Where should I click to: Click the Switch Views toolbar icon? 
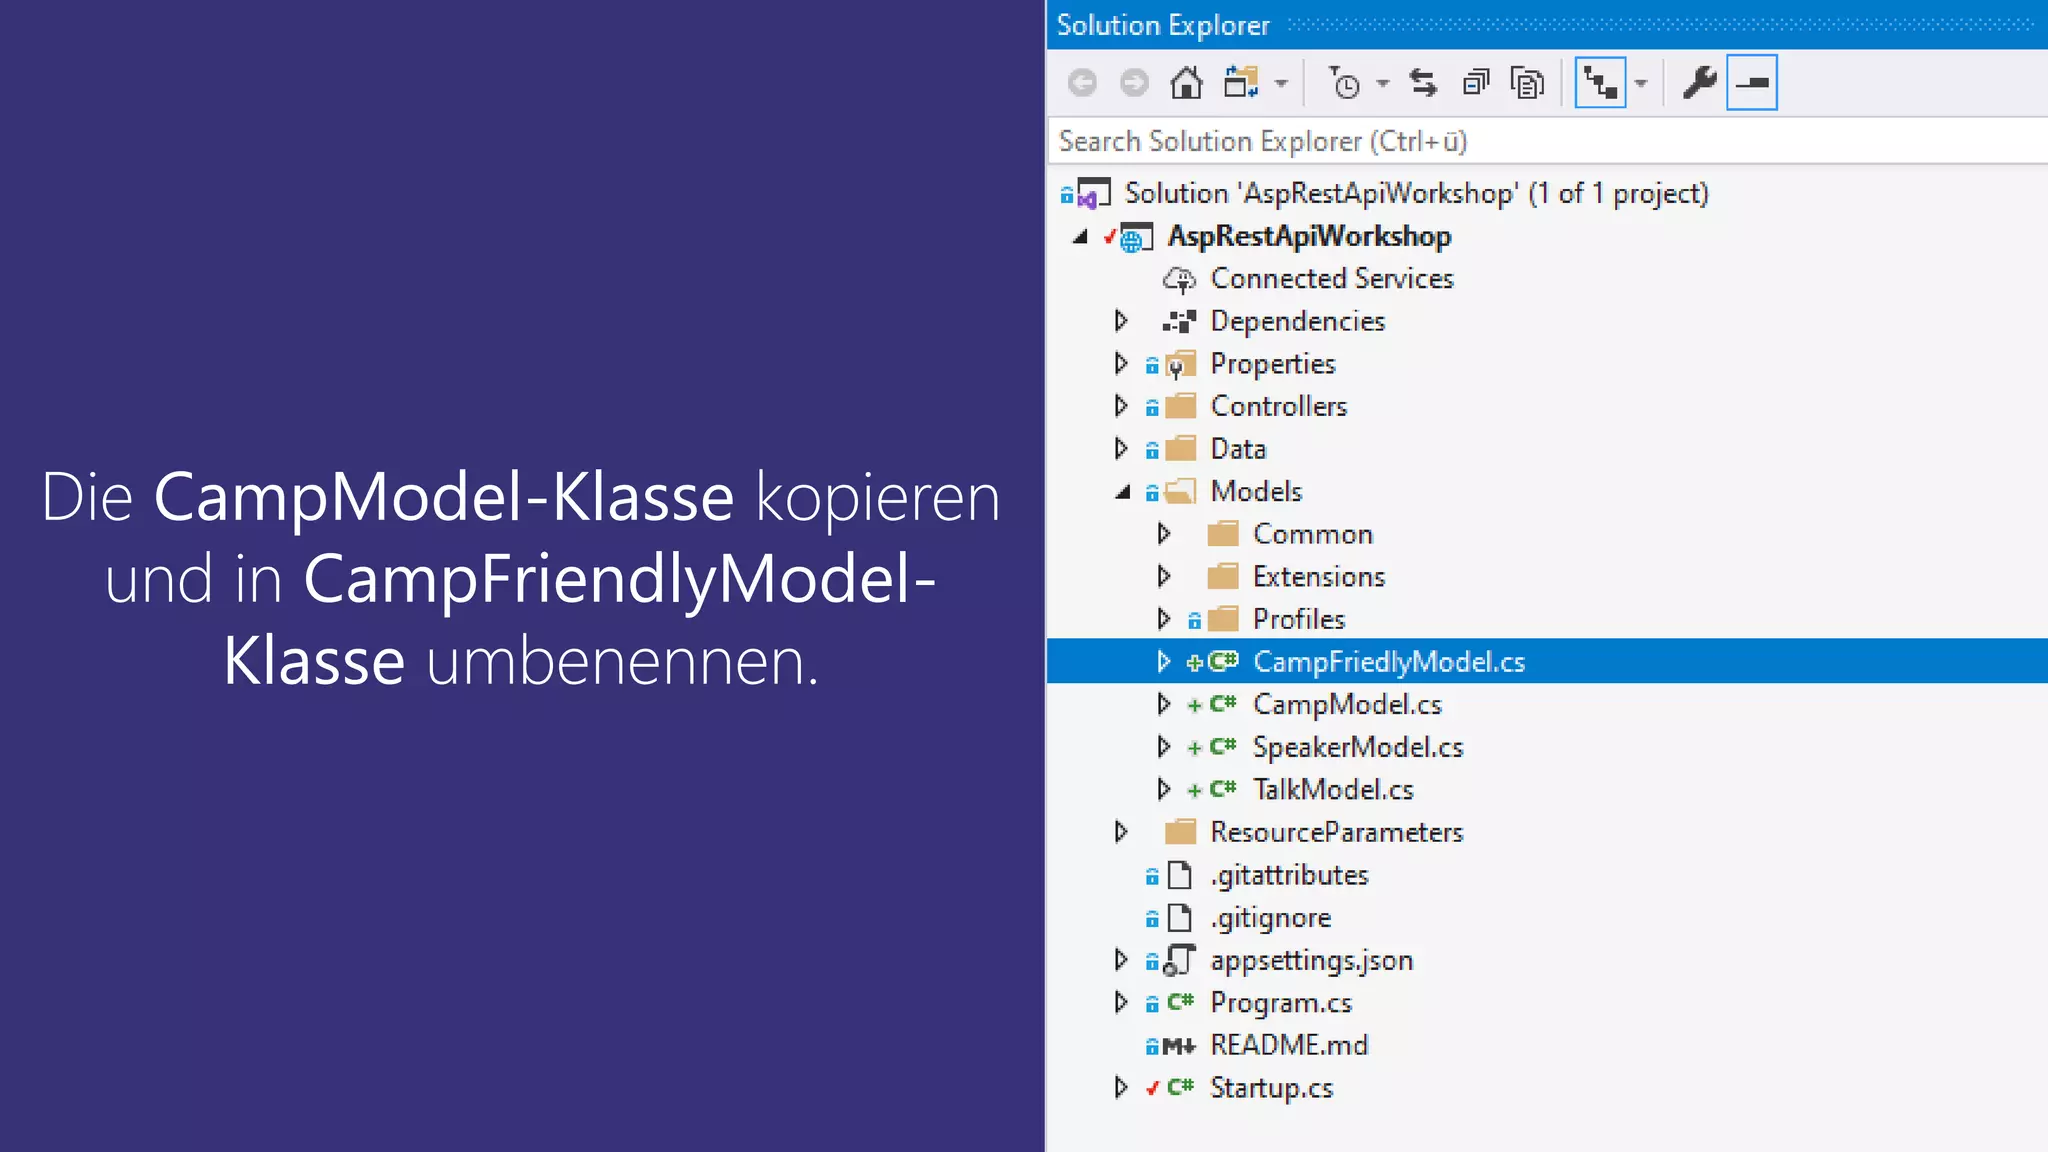coord(1241,83)
